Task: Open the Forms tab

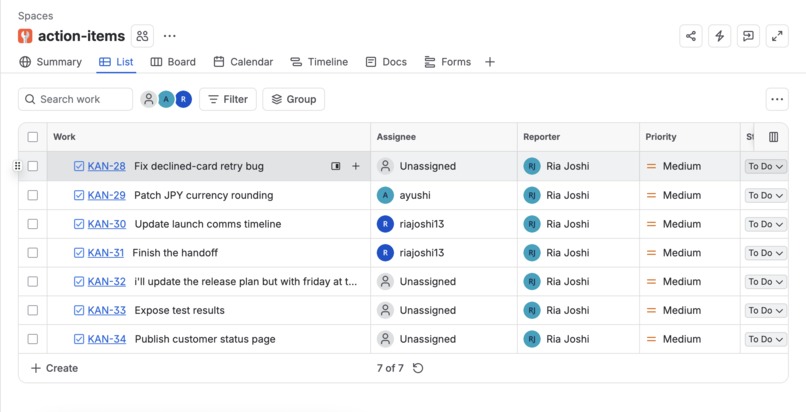Action: point(448,62)
